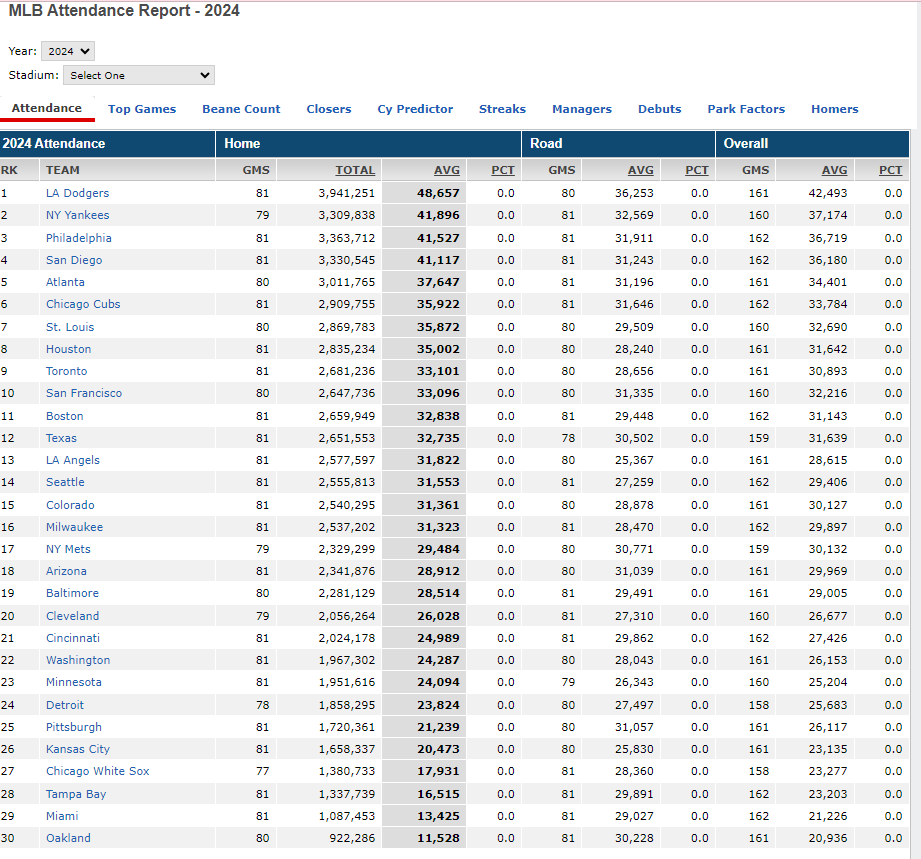Click the Minnesota team link
921x859 pixels.
tap(74, 682)
